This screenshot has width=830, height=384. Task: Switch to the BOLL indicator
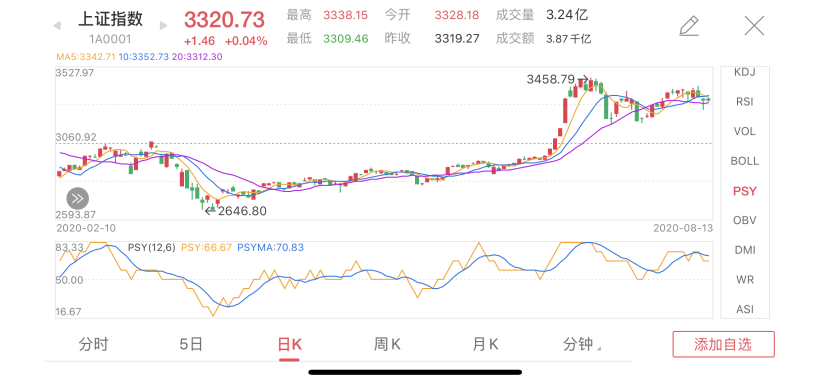pos(745,161)
